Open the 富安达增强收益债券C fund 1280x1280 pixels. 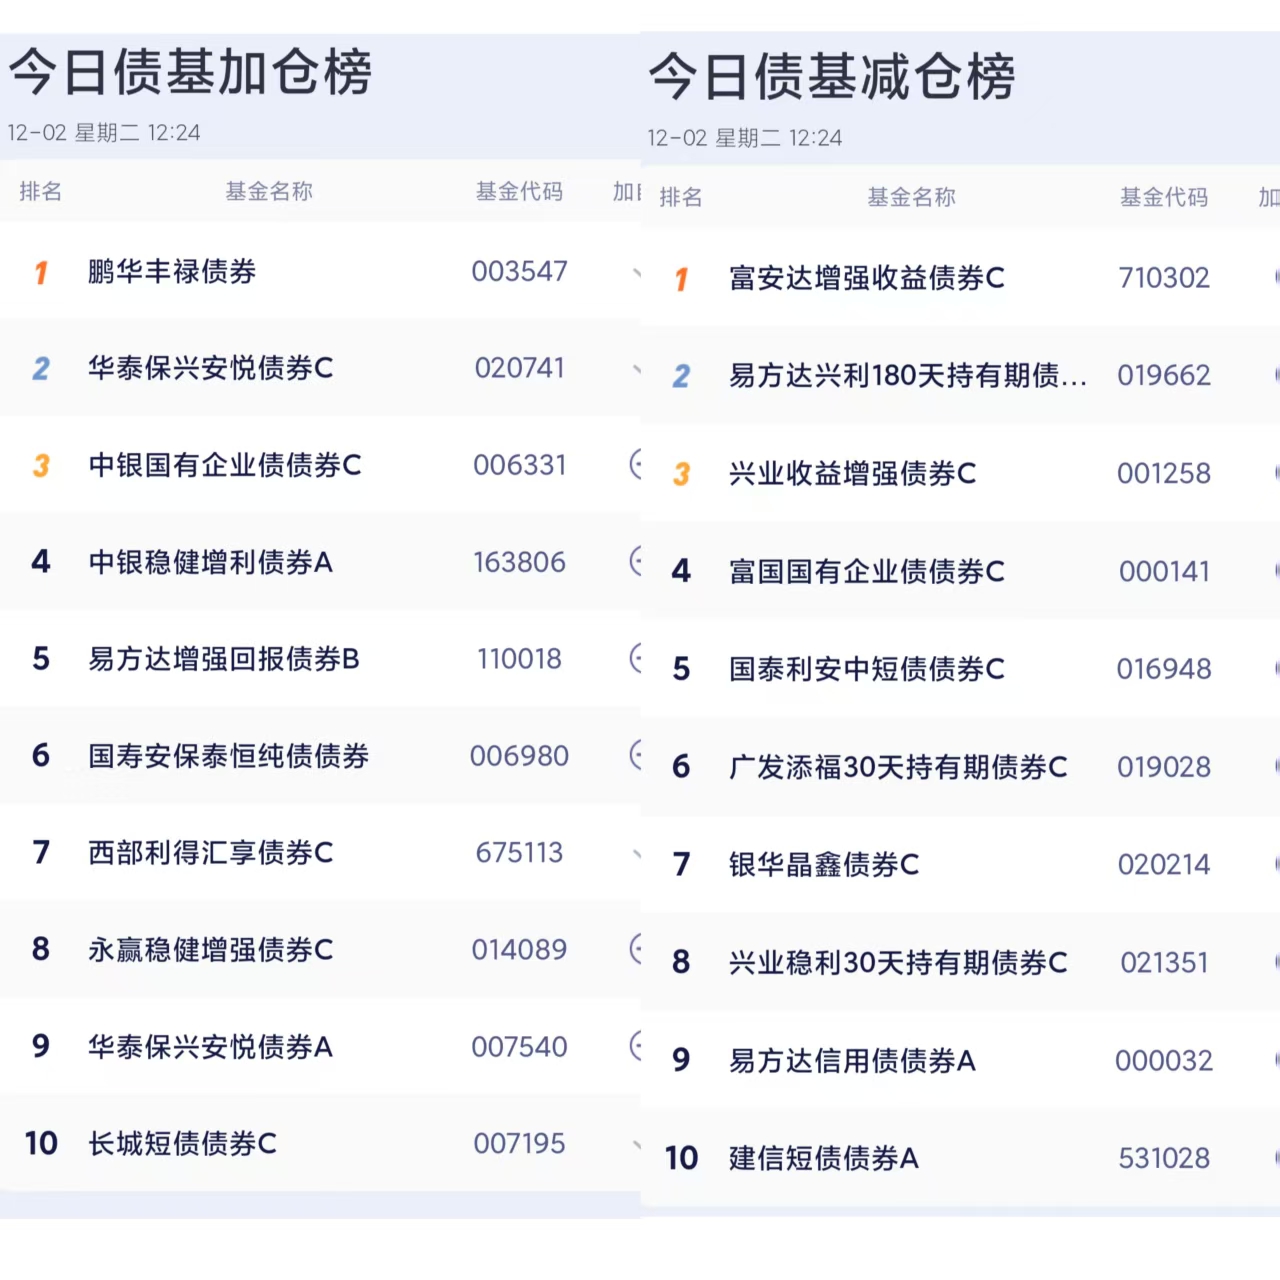click(x=866, y=278)
